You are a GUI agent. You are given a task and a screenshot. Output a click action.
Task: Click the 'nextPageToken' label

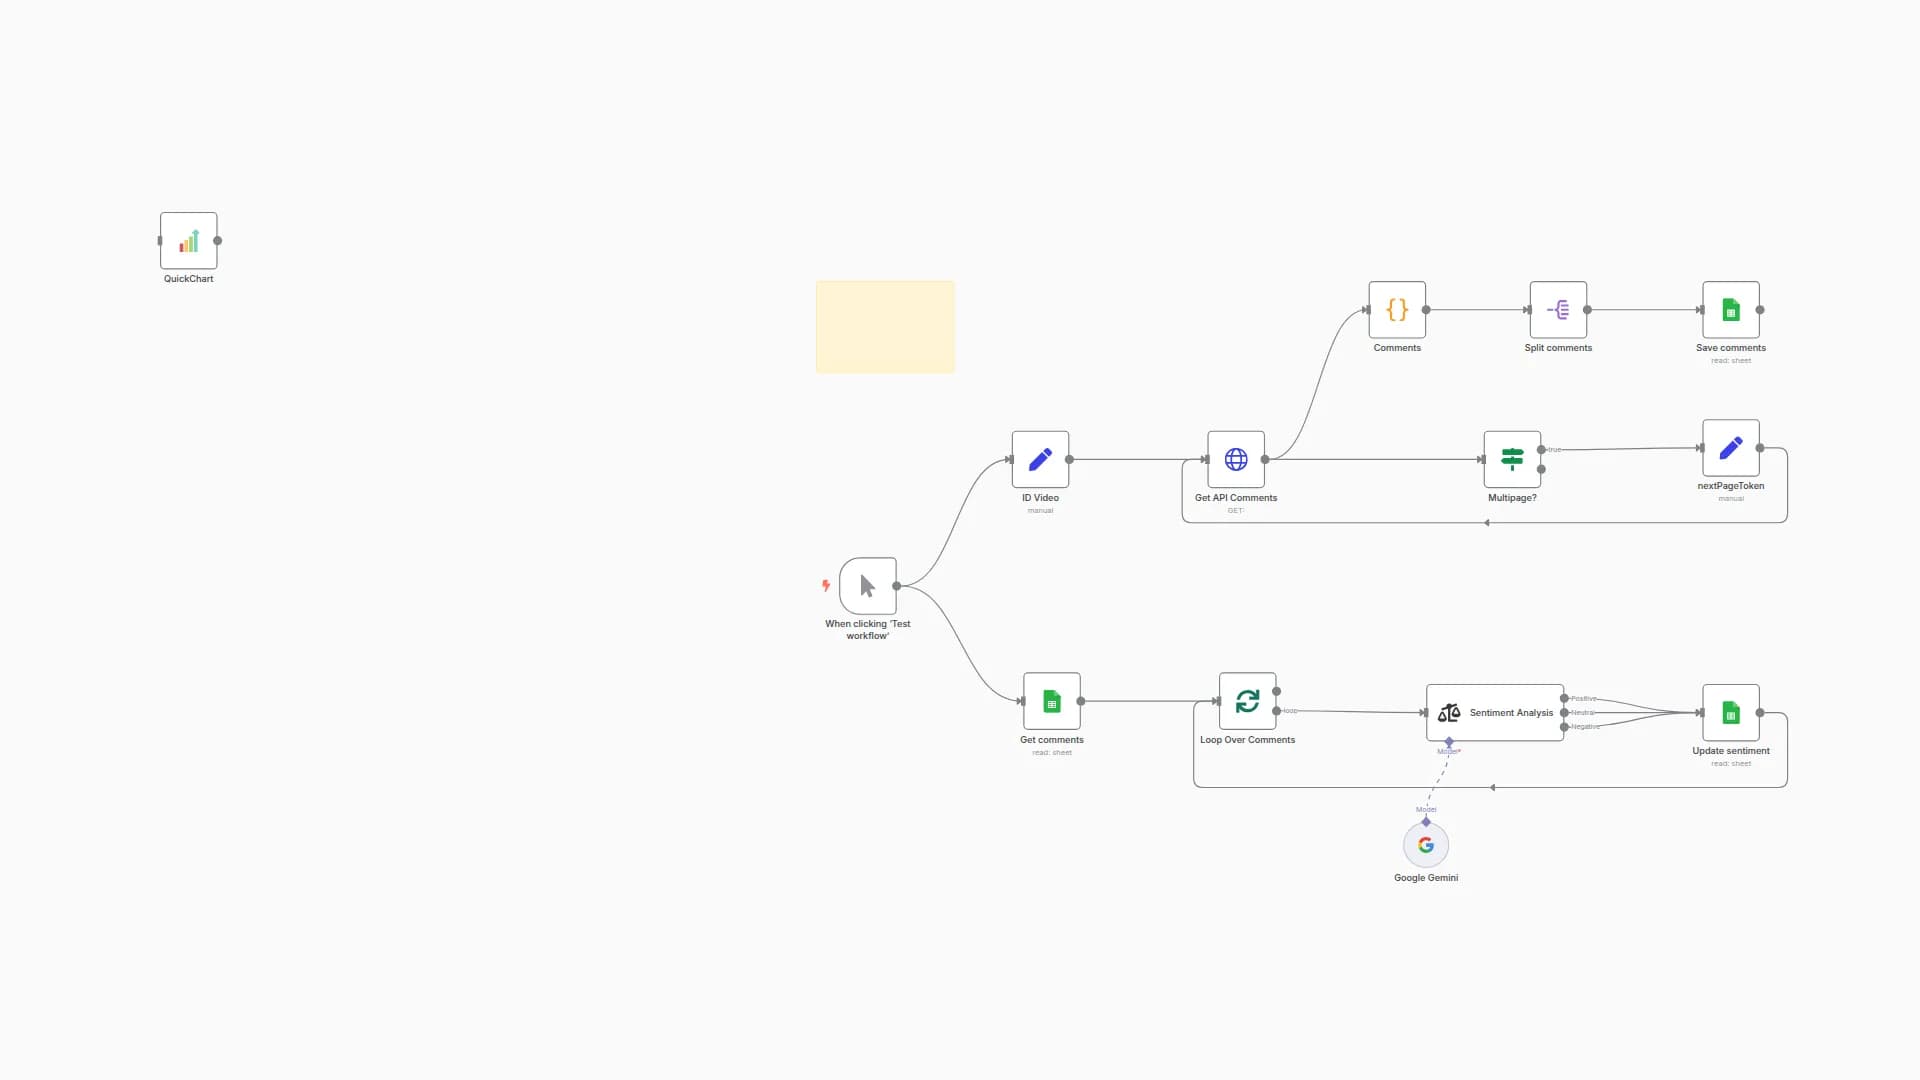point(1731,486)
